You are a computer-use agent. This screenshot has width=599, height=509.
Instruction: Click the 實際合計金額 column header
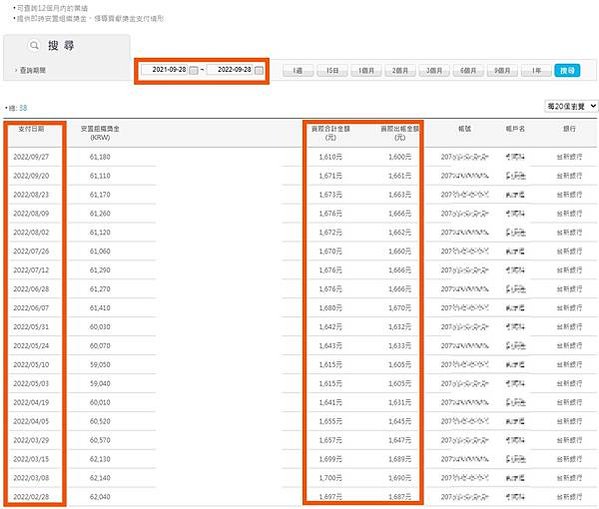331,133
